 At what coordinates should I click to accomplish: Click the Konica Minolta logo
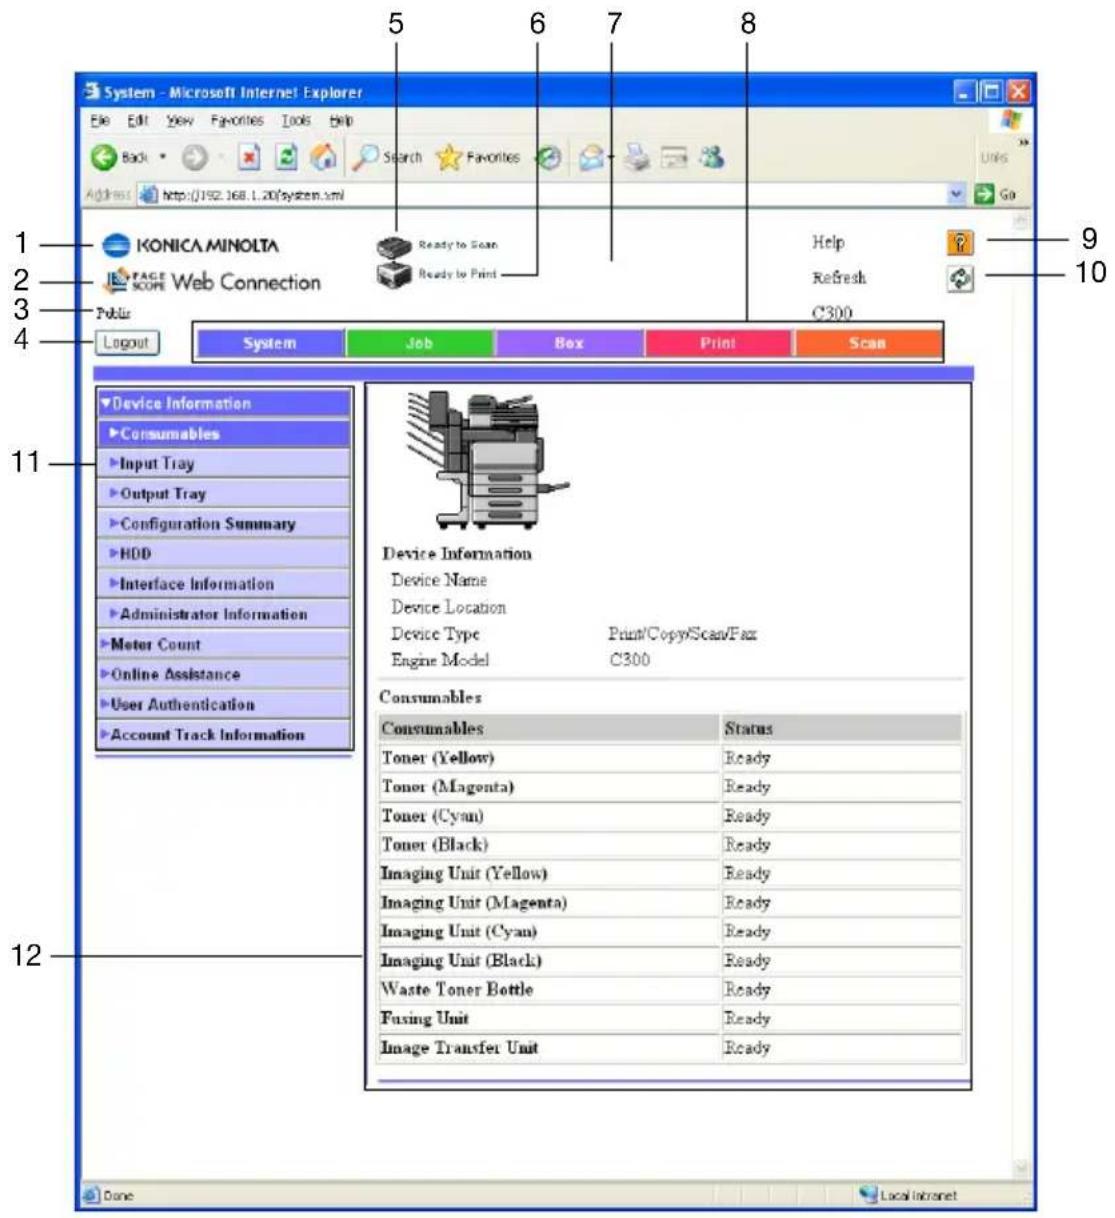[191, 245]
